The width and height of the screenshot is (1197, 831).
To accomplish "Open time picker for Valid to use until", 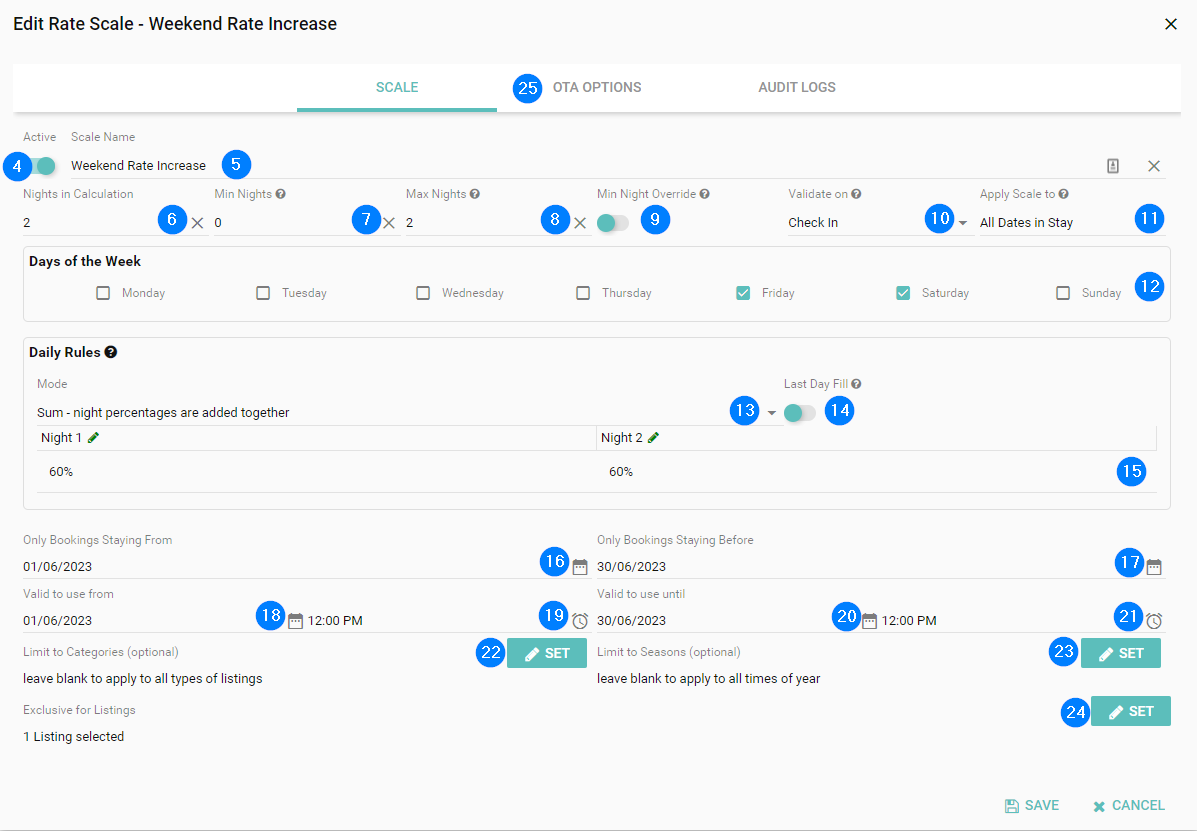I will point(1154,621).
